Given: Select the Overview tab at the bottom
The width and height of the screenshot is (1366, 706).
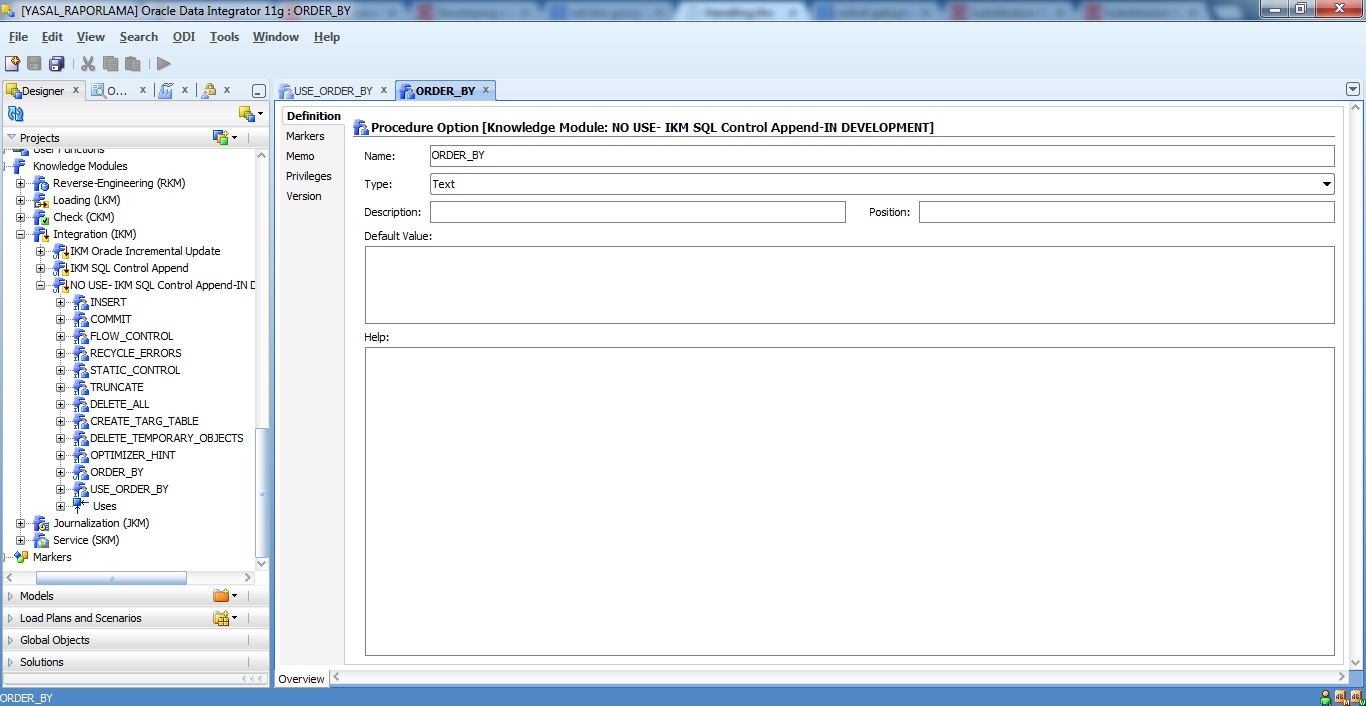Looking at the screenshot, I should pyautogui.click(x=301, y=679).
